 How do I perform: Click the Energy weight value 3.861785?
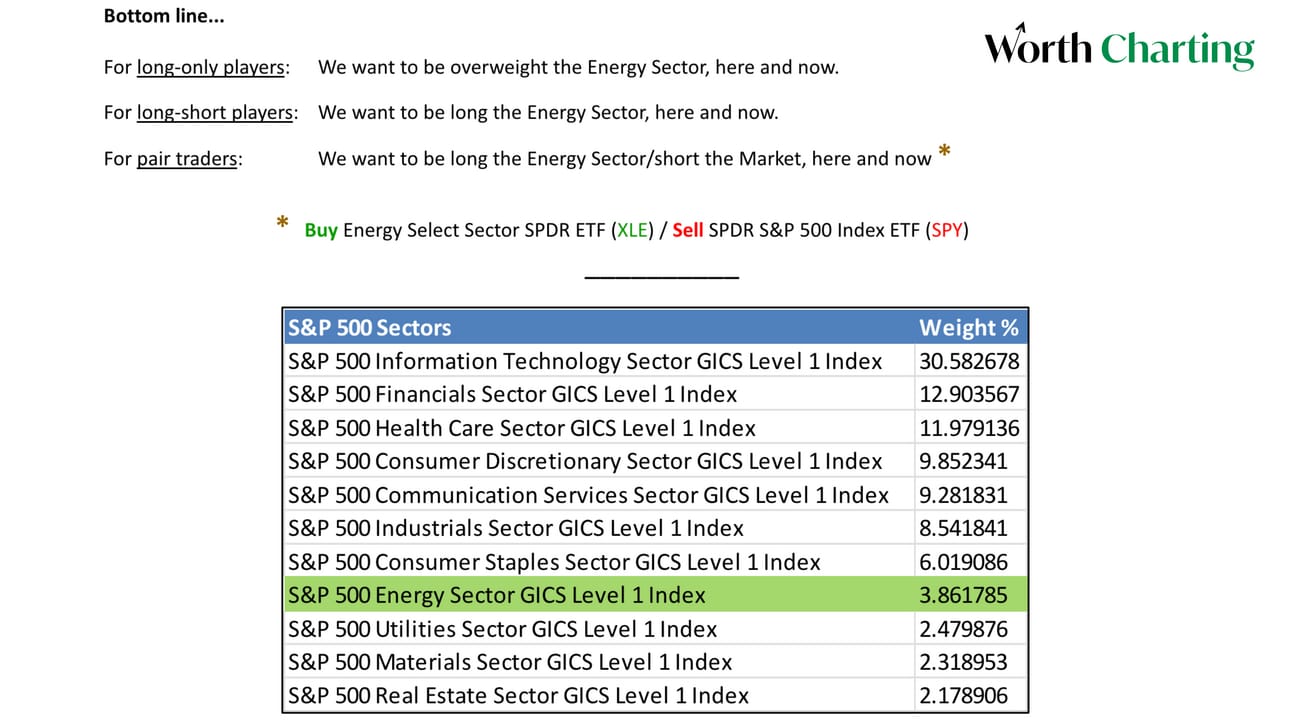[x=963, y=595]
